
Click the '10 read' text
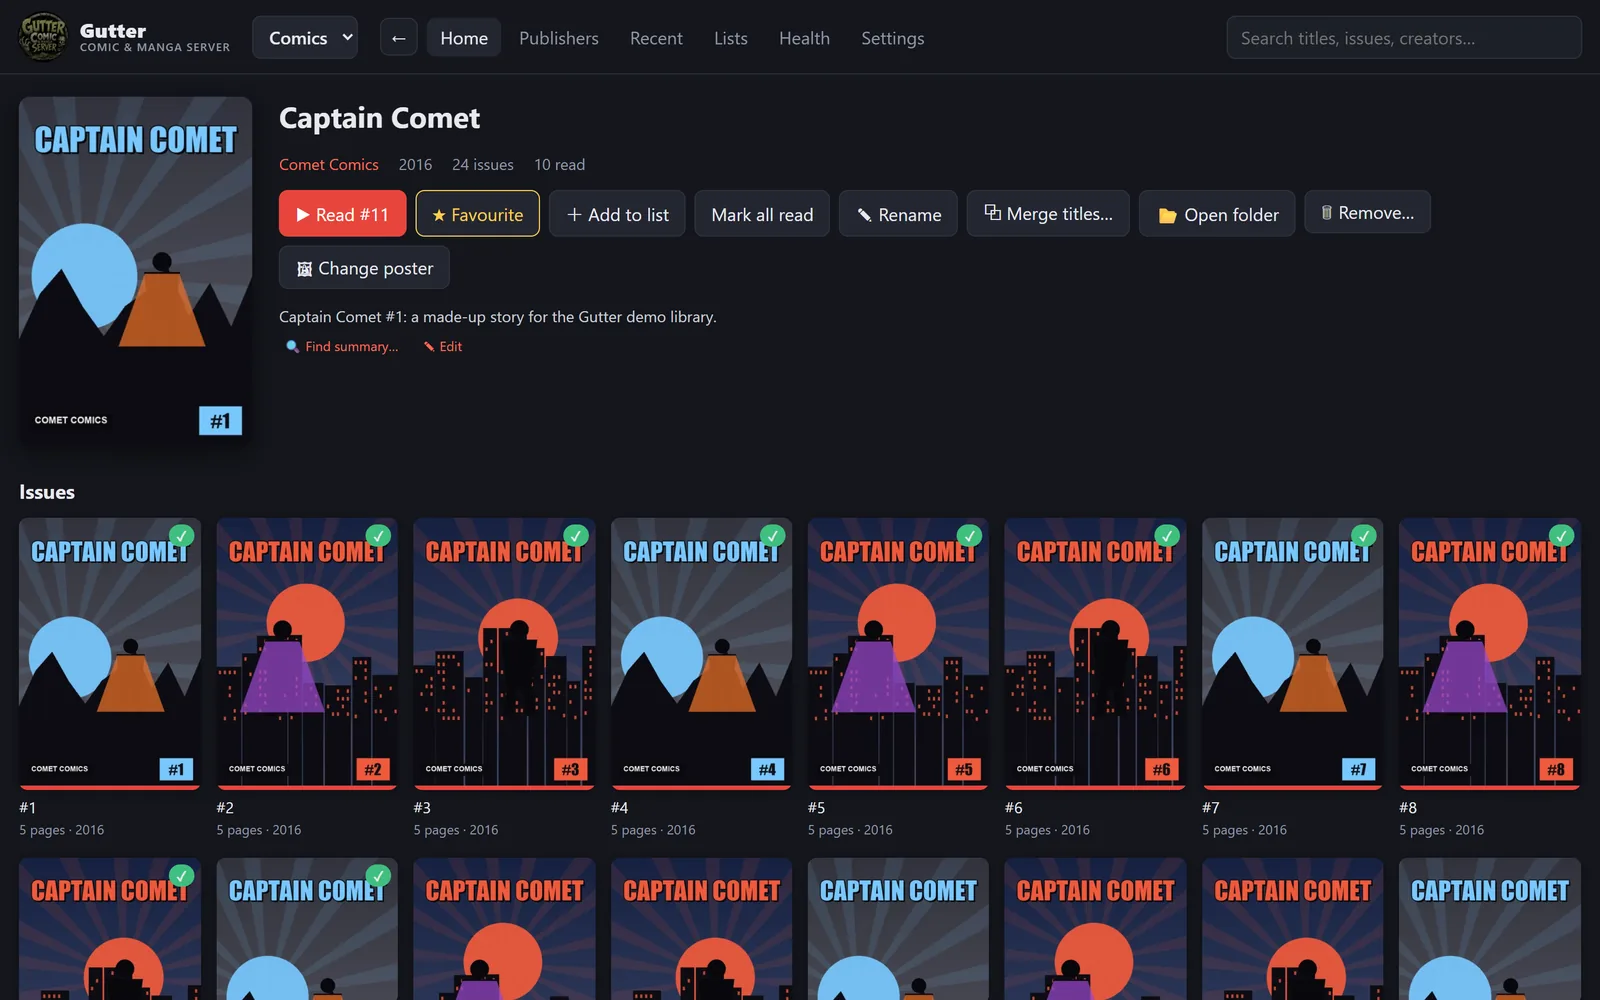tap(560, 165)
